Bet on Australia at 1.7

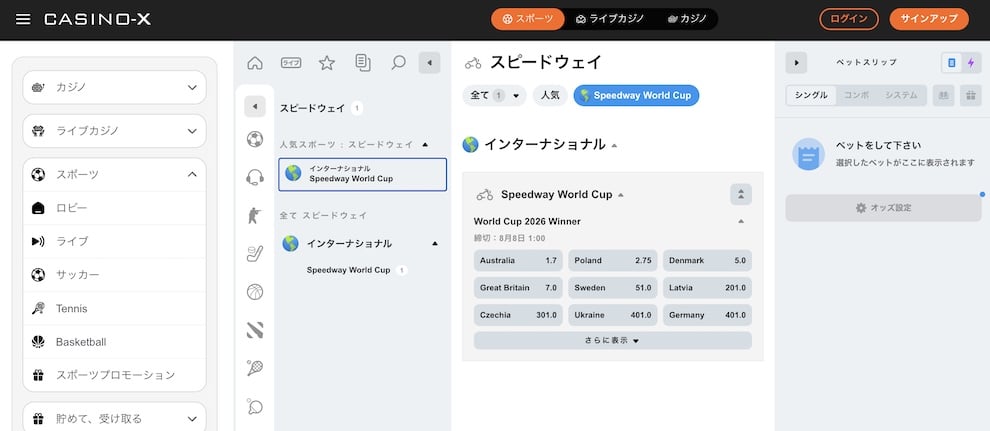click(x=518, y=261)
